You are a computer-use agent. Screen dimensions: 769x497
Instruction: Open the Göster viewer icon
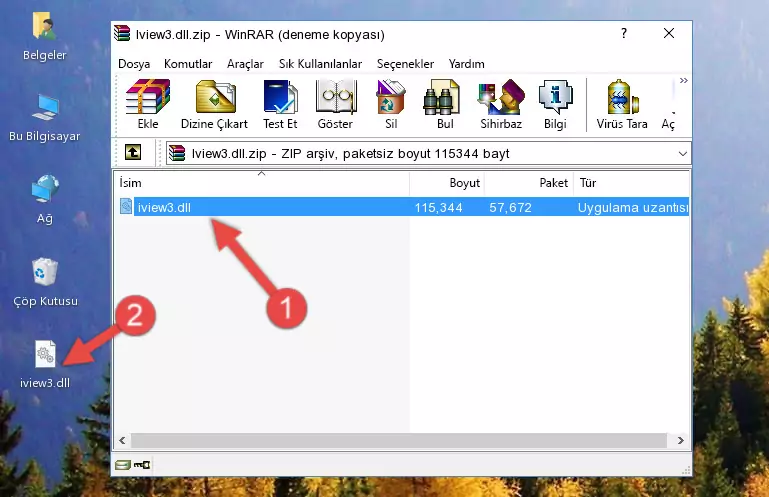tap(335, 105)
